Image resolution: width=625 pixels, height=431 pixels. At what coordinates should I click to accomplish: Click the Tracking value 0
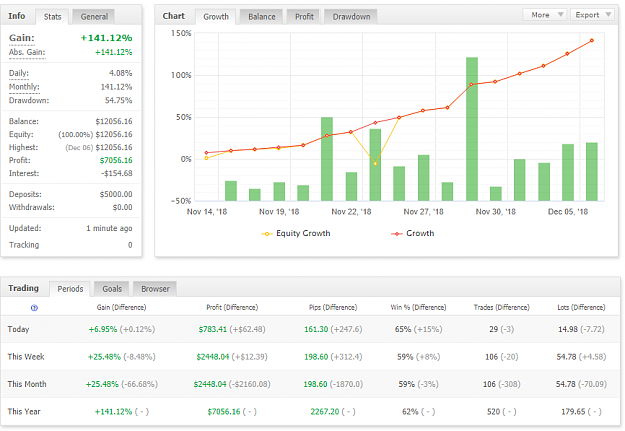click(x=130, y=245)
